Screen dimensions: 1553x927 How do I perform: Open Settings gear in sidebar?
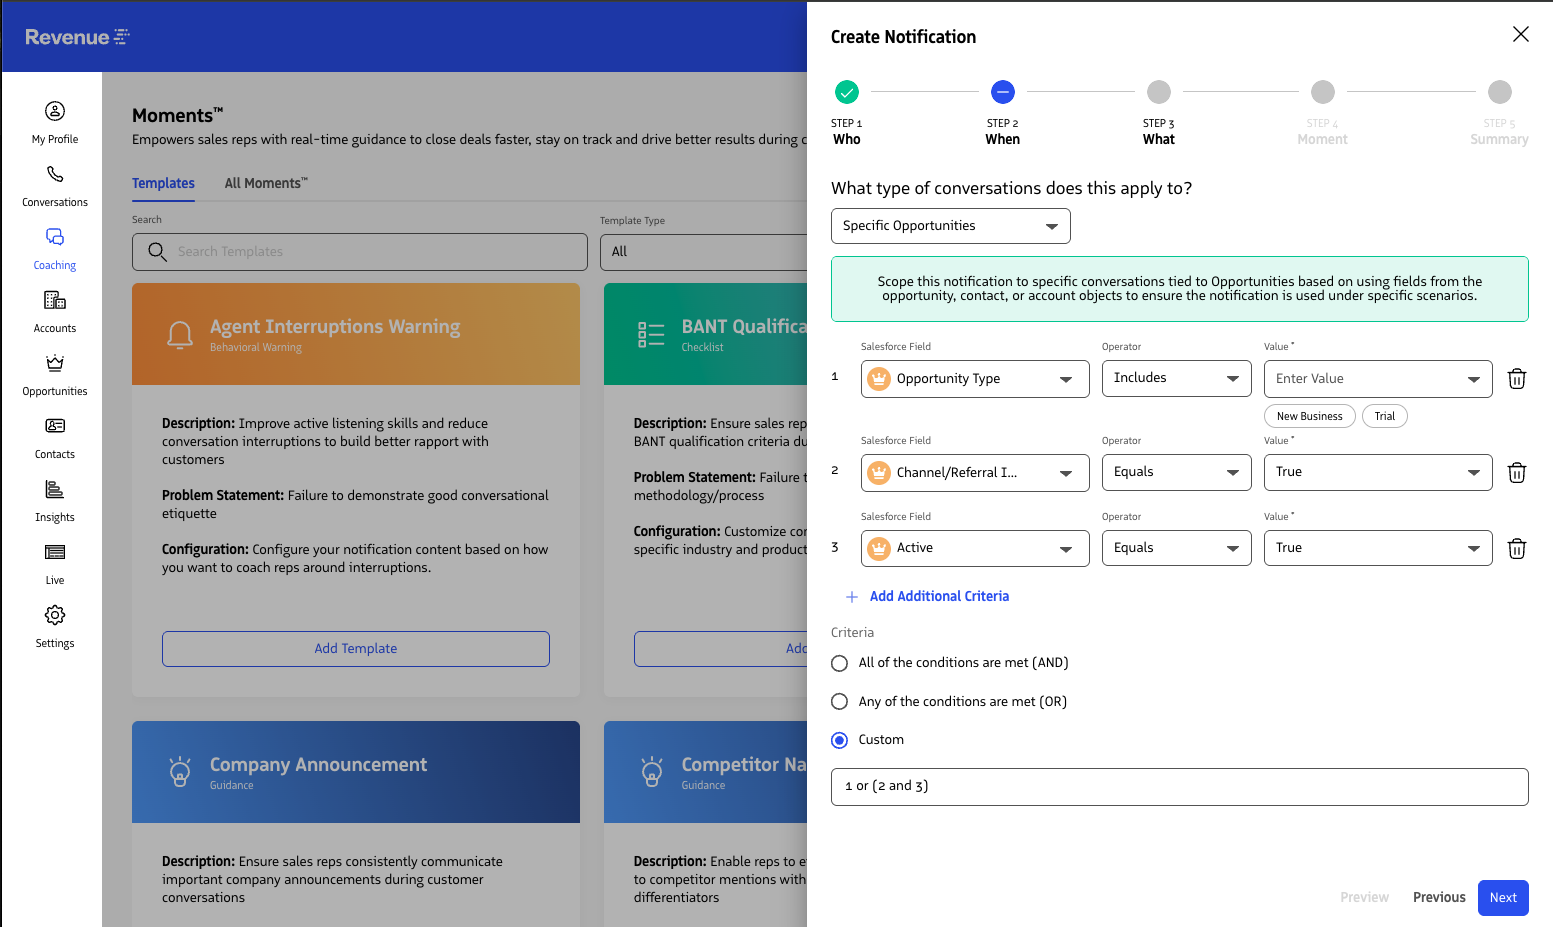pyautogui.click(x=55, y=616)
